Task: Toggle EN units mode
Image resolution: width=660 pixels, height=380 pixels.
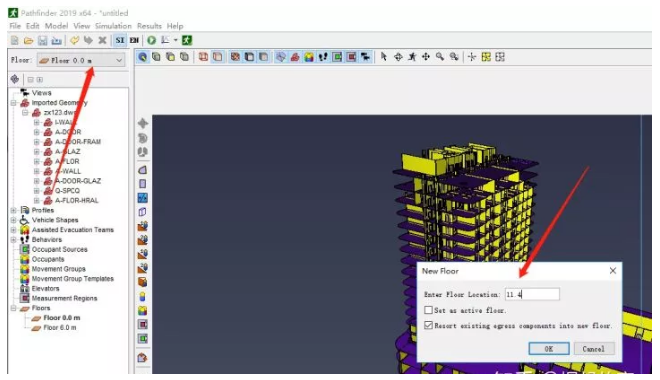Action: tap(134, 40)
